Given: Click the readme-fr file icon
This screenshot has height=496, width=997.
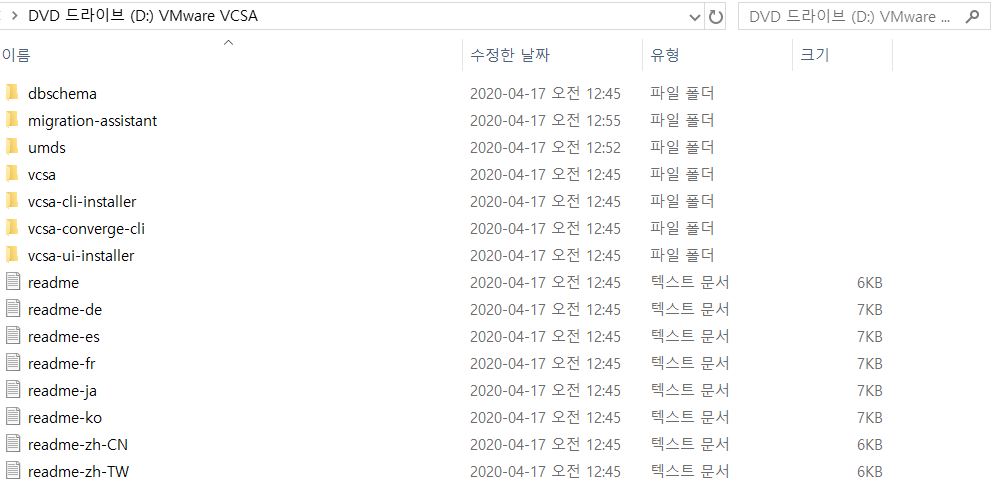Looking at the screenshot, I should (x=13, y=364).
